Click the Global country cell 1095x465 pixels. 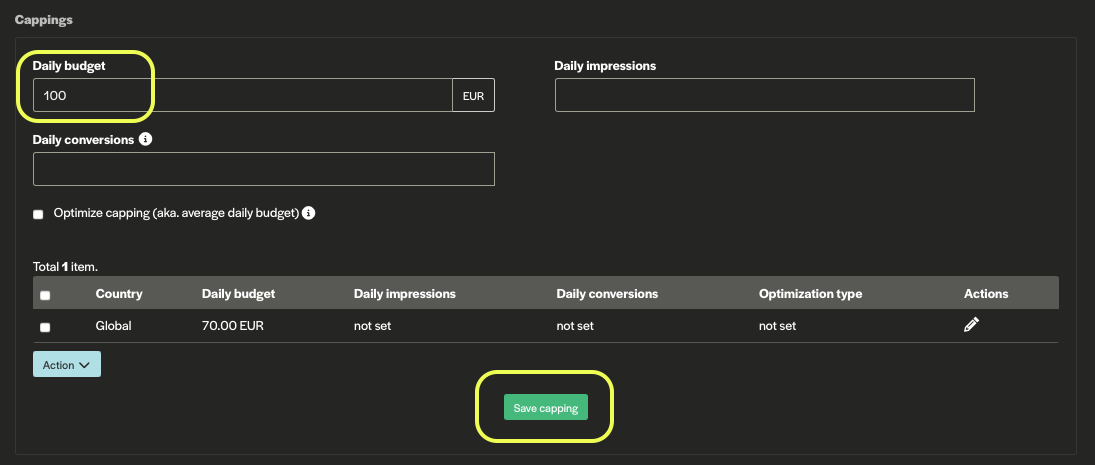[x=114, y=326]
